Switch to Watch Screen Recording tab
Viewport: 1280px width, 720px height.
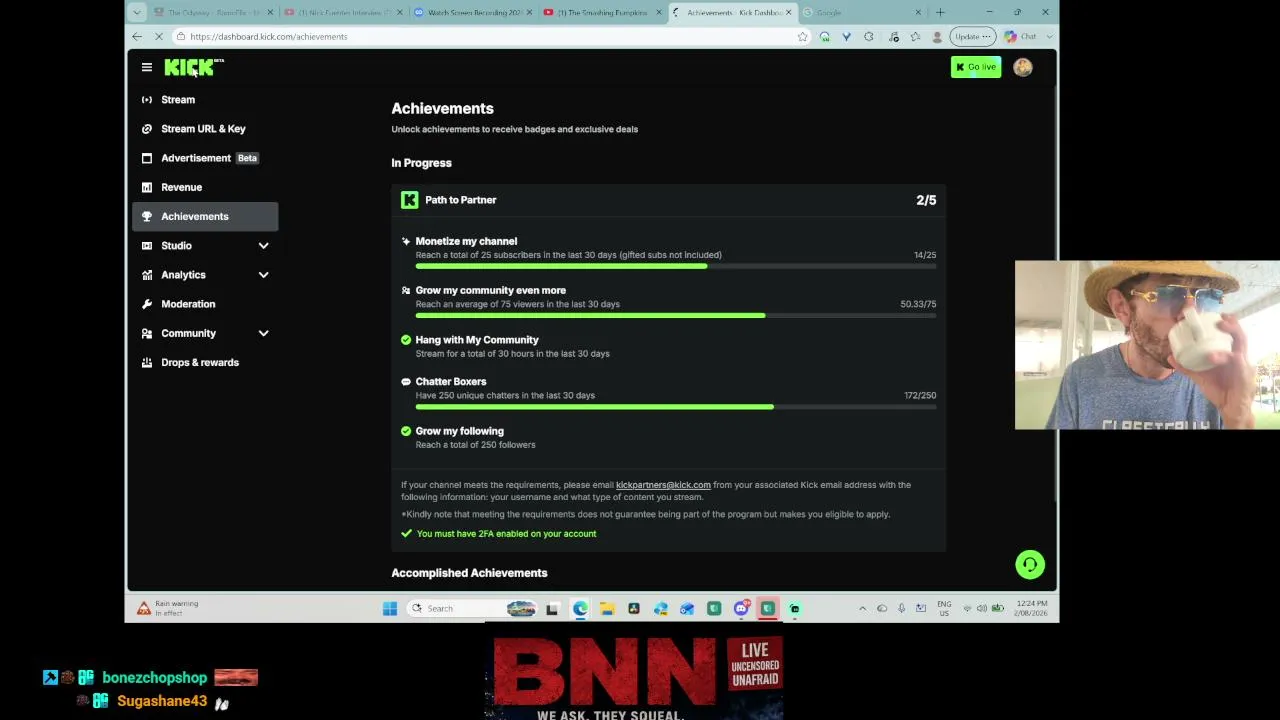[473, 12]
